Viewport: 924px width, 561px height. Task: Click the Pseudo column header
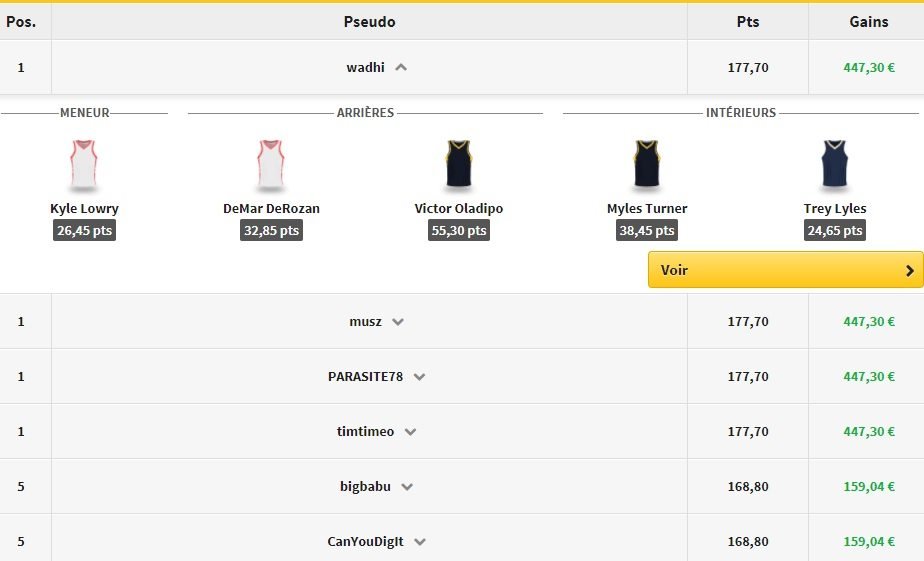(x=369, y=22)
